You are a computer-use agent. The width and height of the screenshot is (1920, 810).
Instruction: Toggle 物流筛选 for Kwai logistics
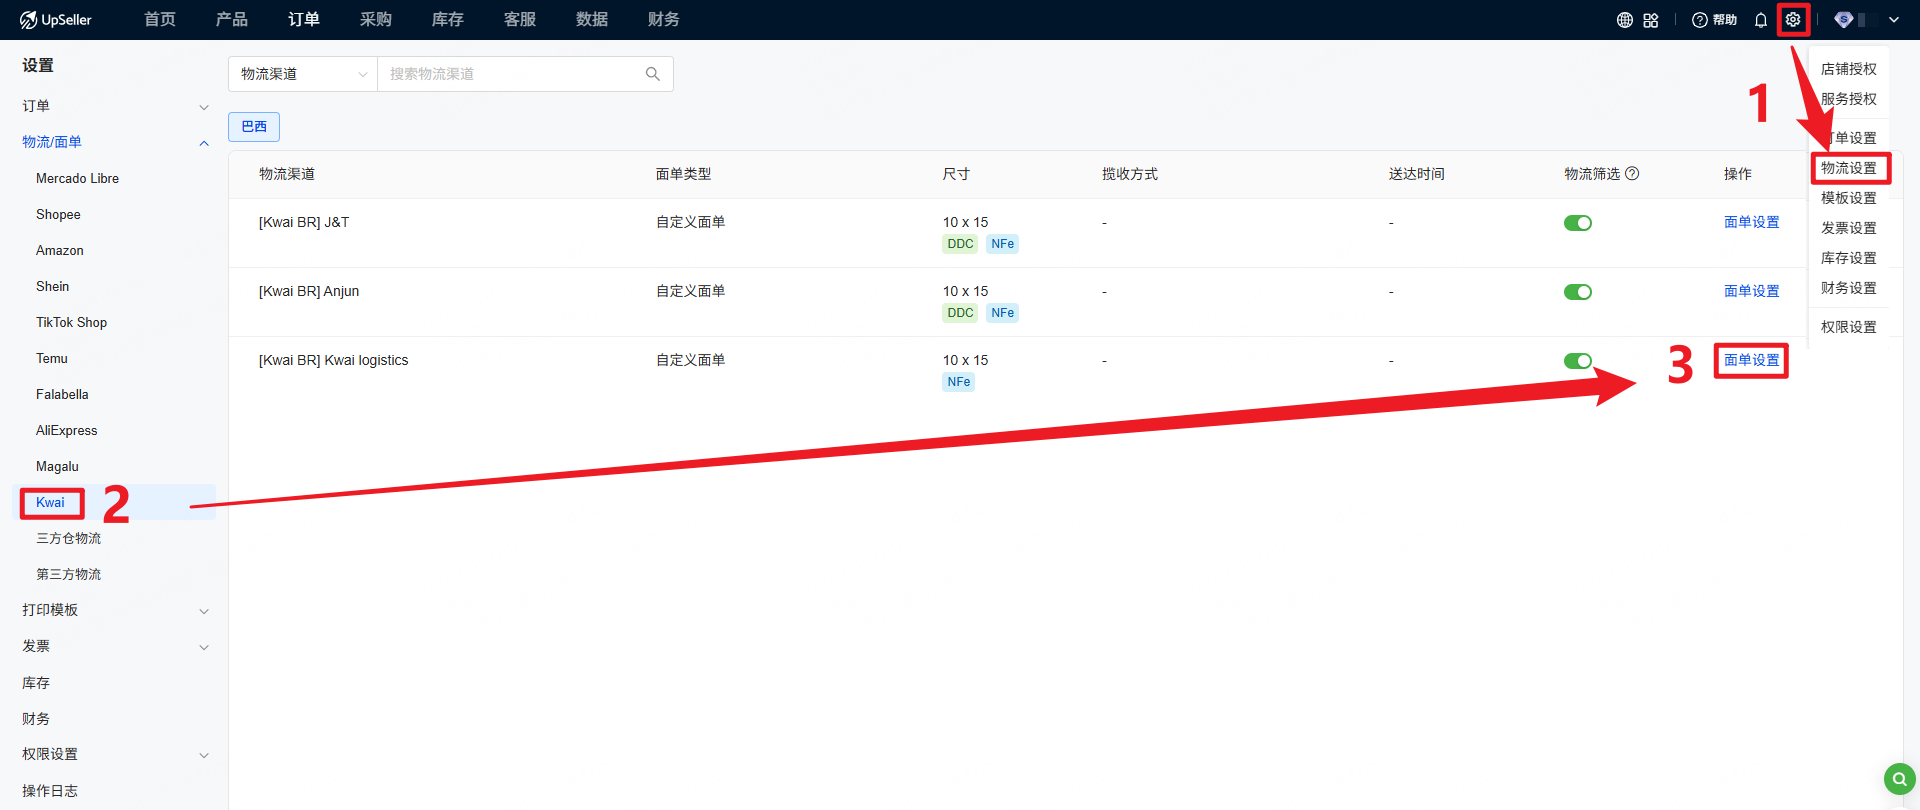pyautogui.click(x=1577, y=361)
